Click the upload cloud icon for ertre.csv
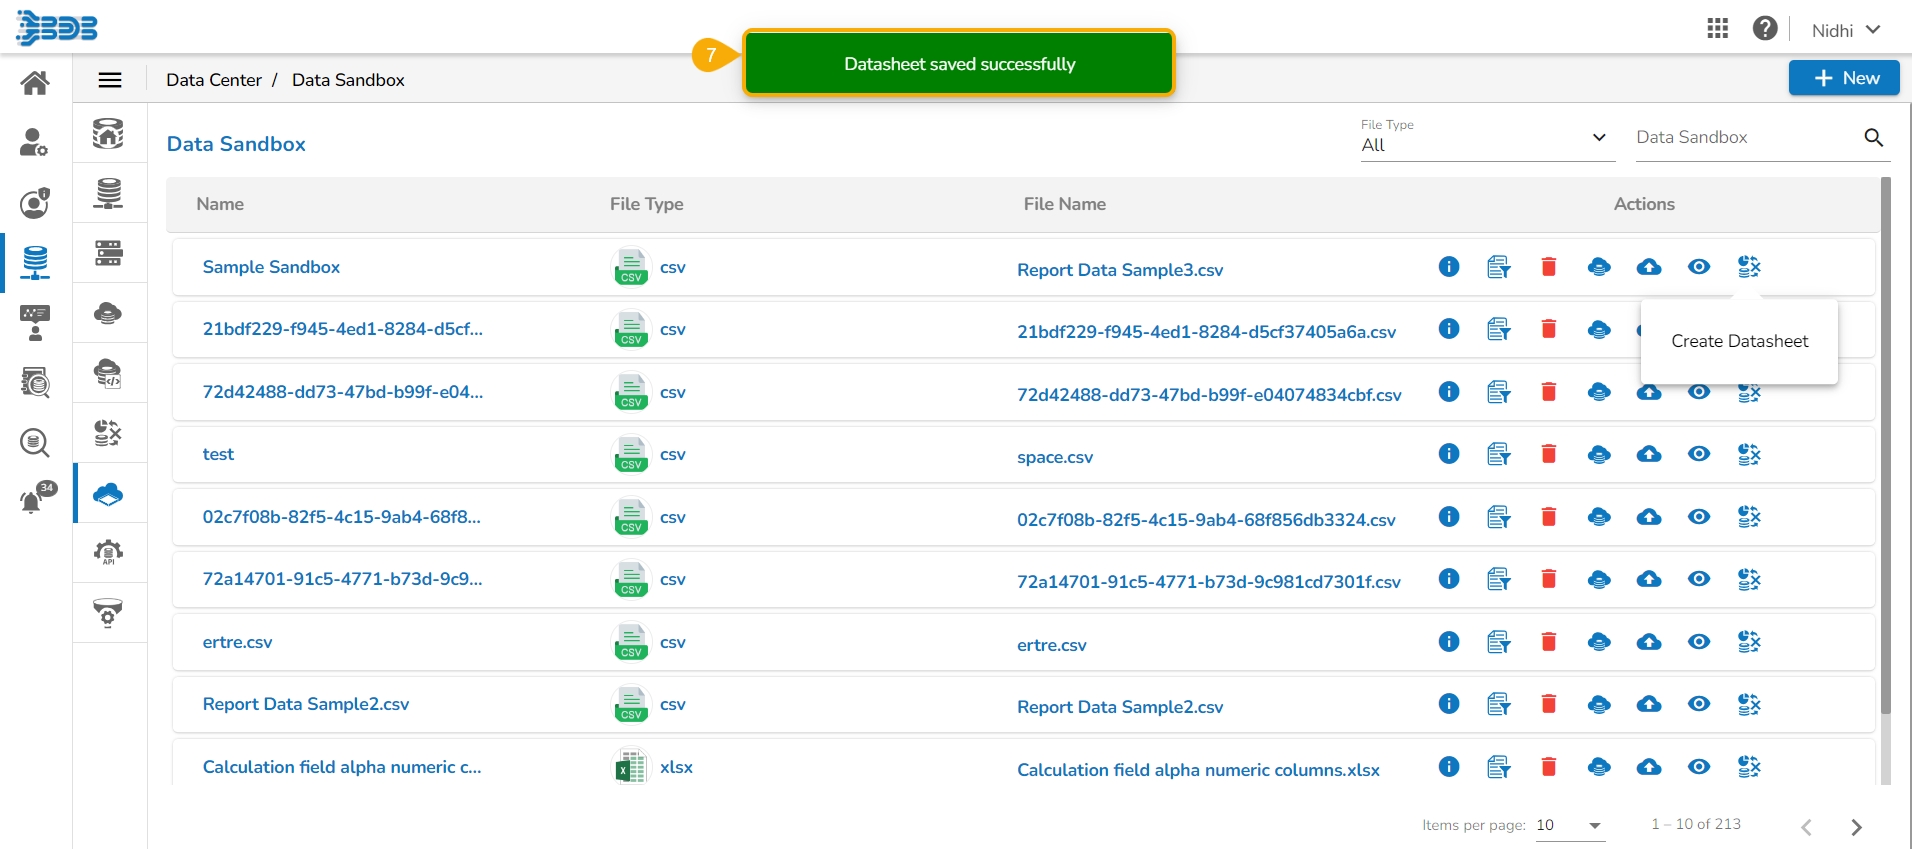The image size is (1912, 849). pos(1649,642)
